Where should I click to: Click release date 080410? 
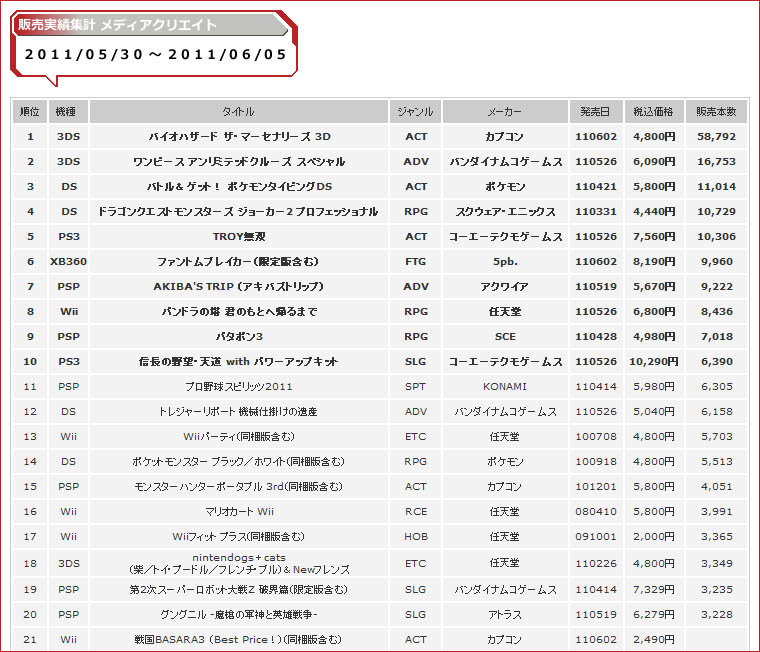coord(596,511)
